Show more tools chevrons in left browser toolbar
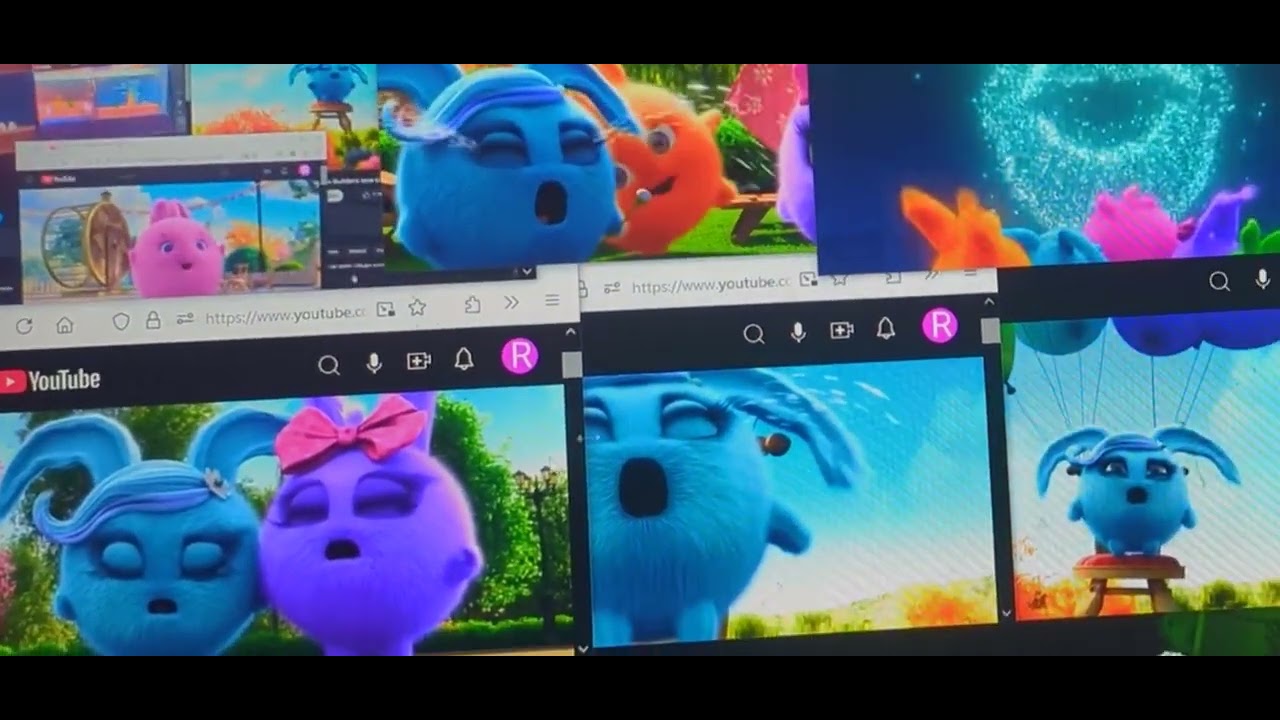This screenshot has width=1280, height=720. (x=511, y=302)
